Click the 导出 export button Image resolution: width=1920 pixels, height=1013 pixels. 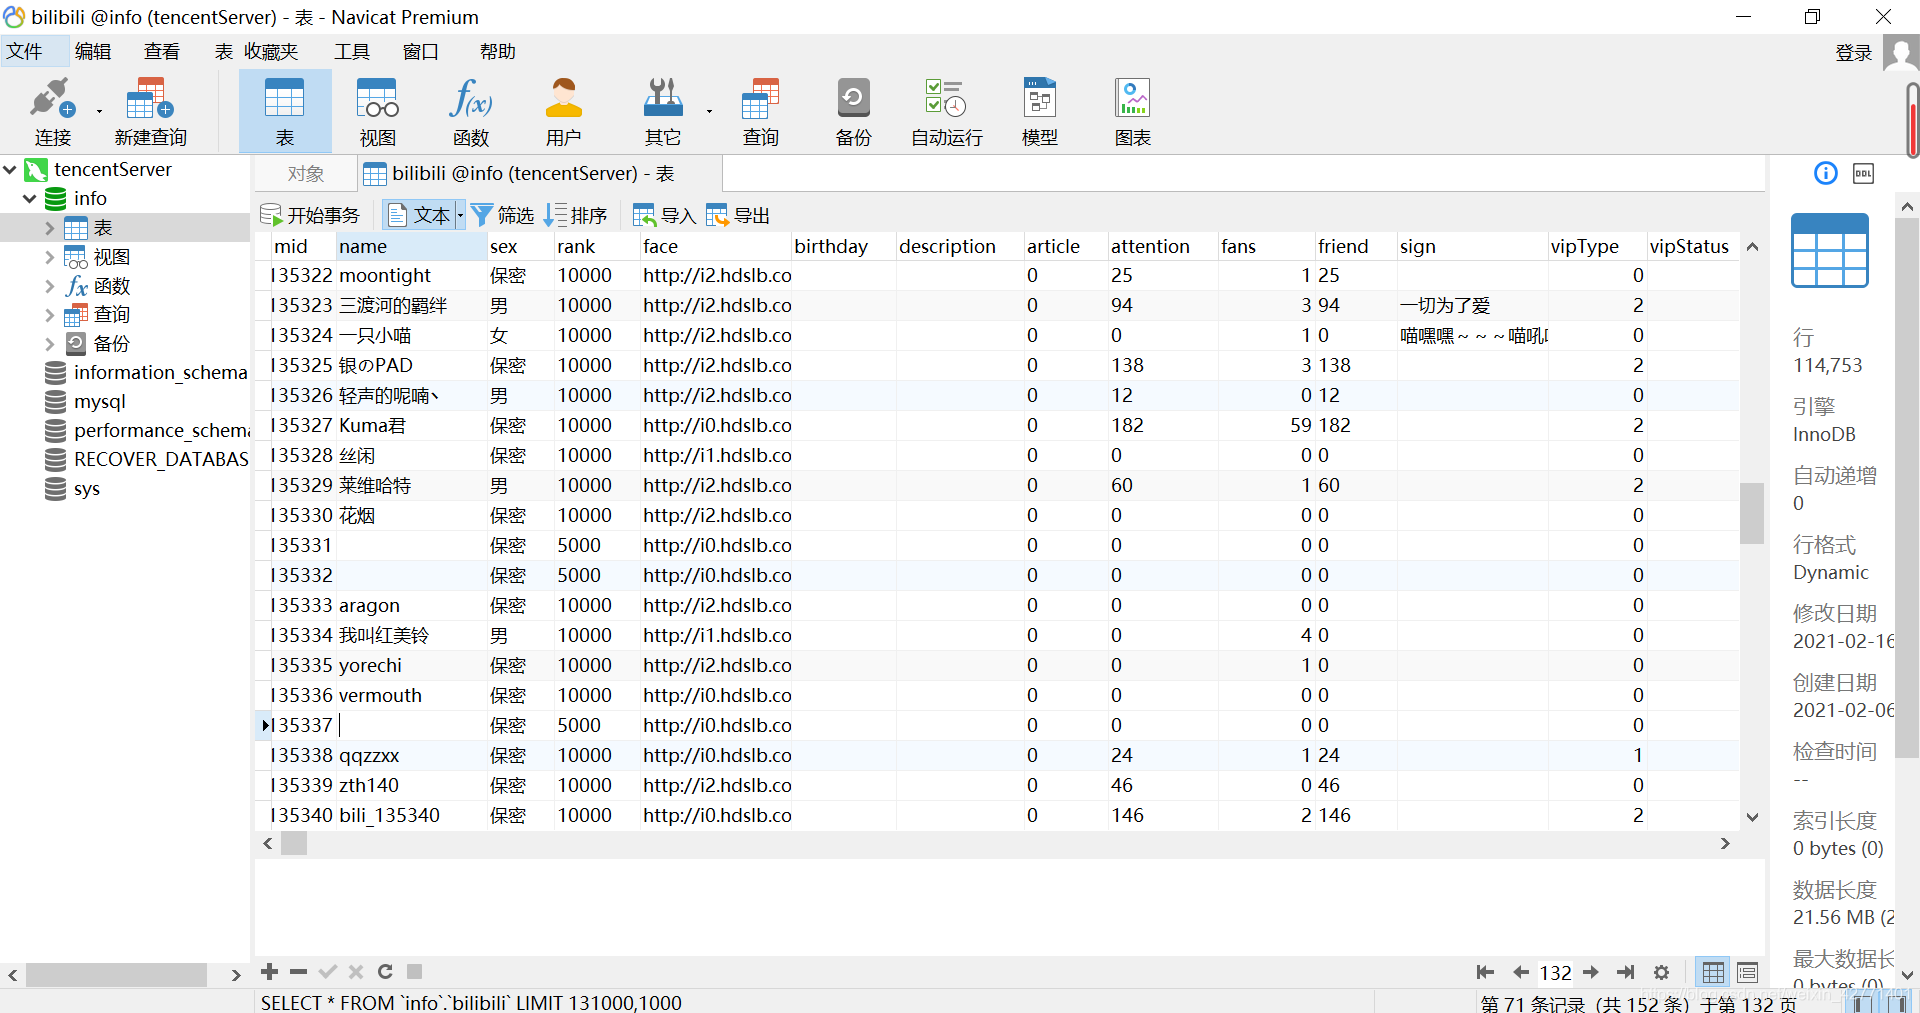(x=738, y=215)
